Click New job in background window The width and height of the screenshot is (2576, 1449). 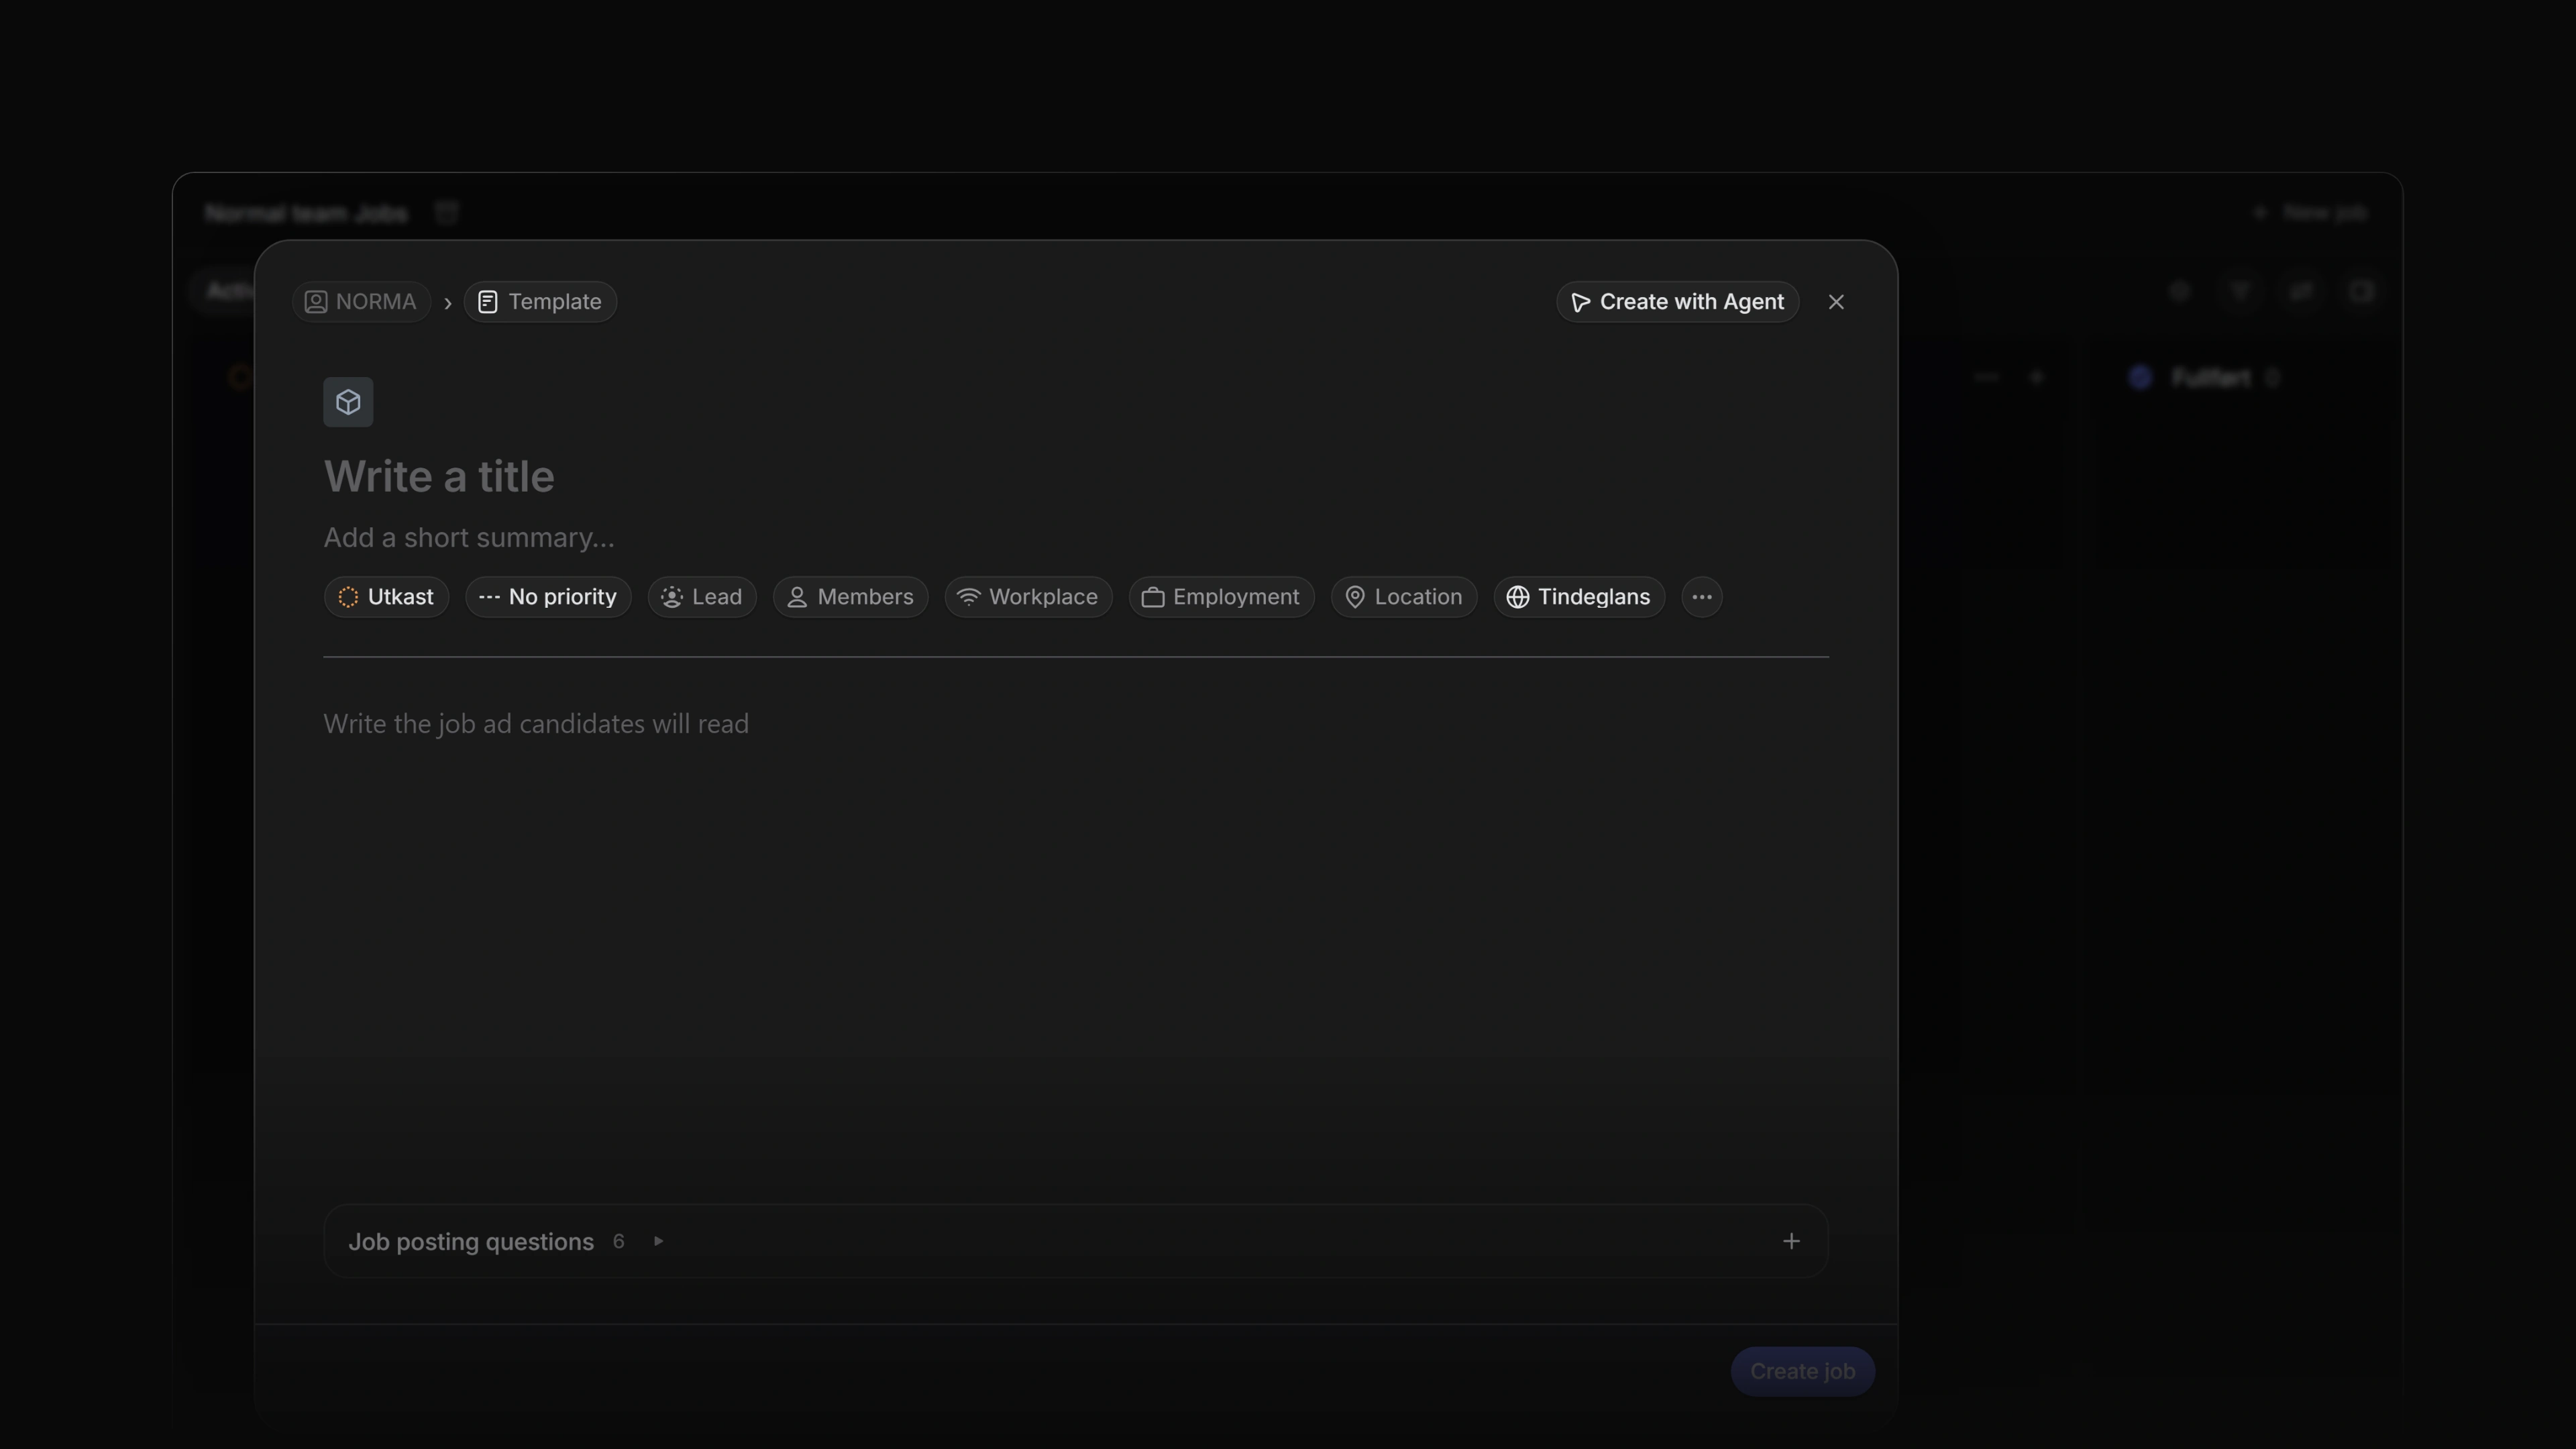coord(2310,213)
